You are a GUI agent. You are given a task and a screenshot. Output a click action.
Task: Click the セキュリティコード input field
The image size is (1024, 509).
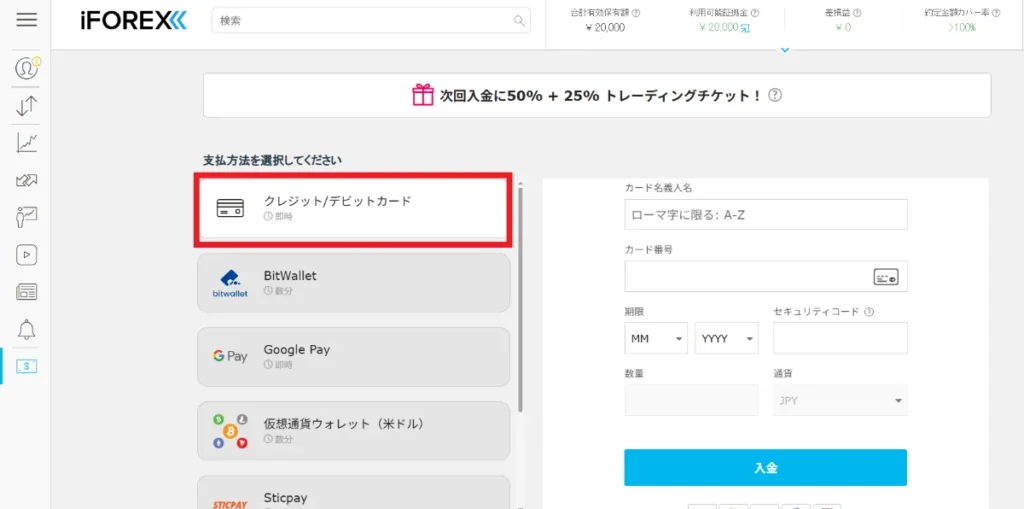tap(840, 338)
